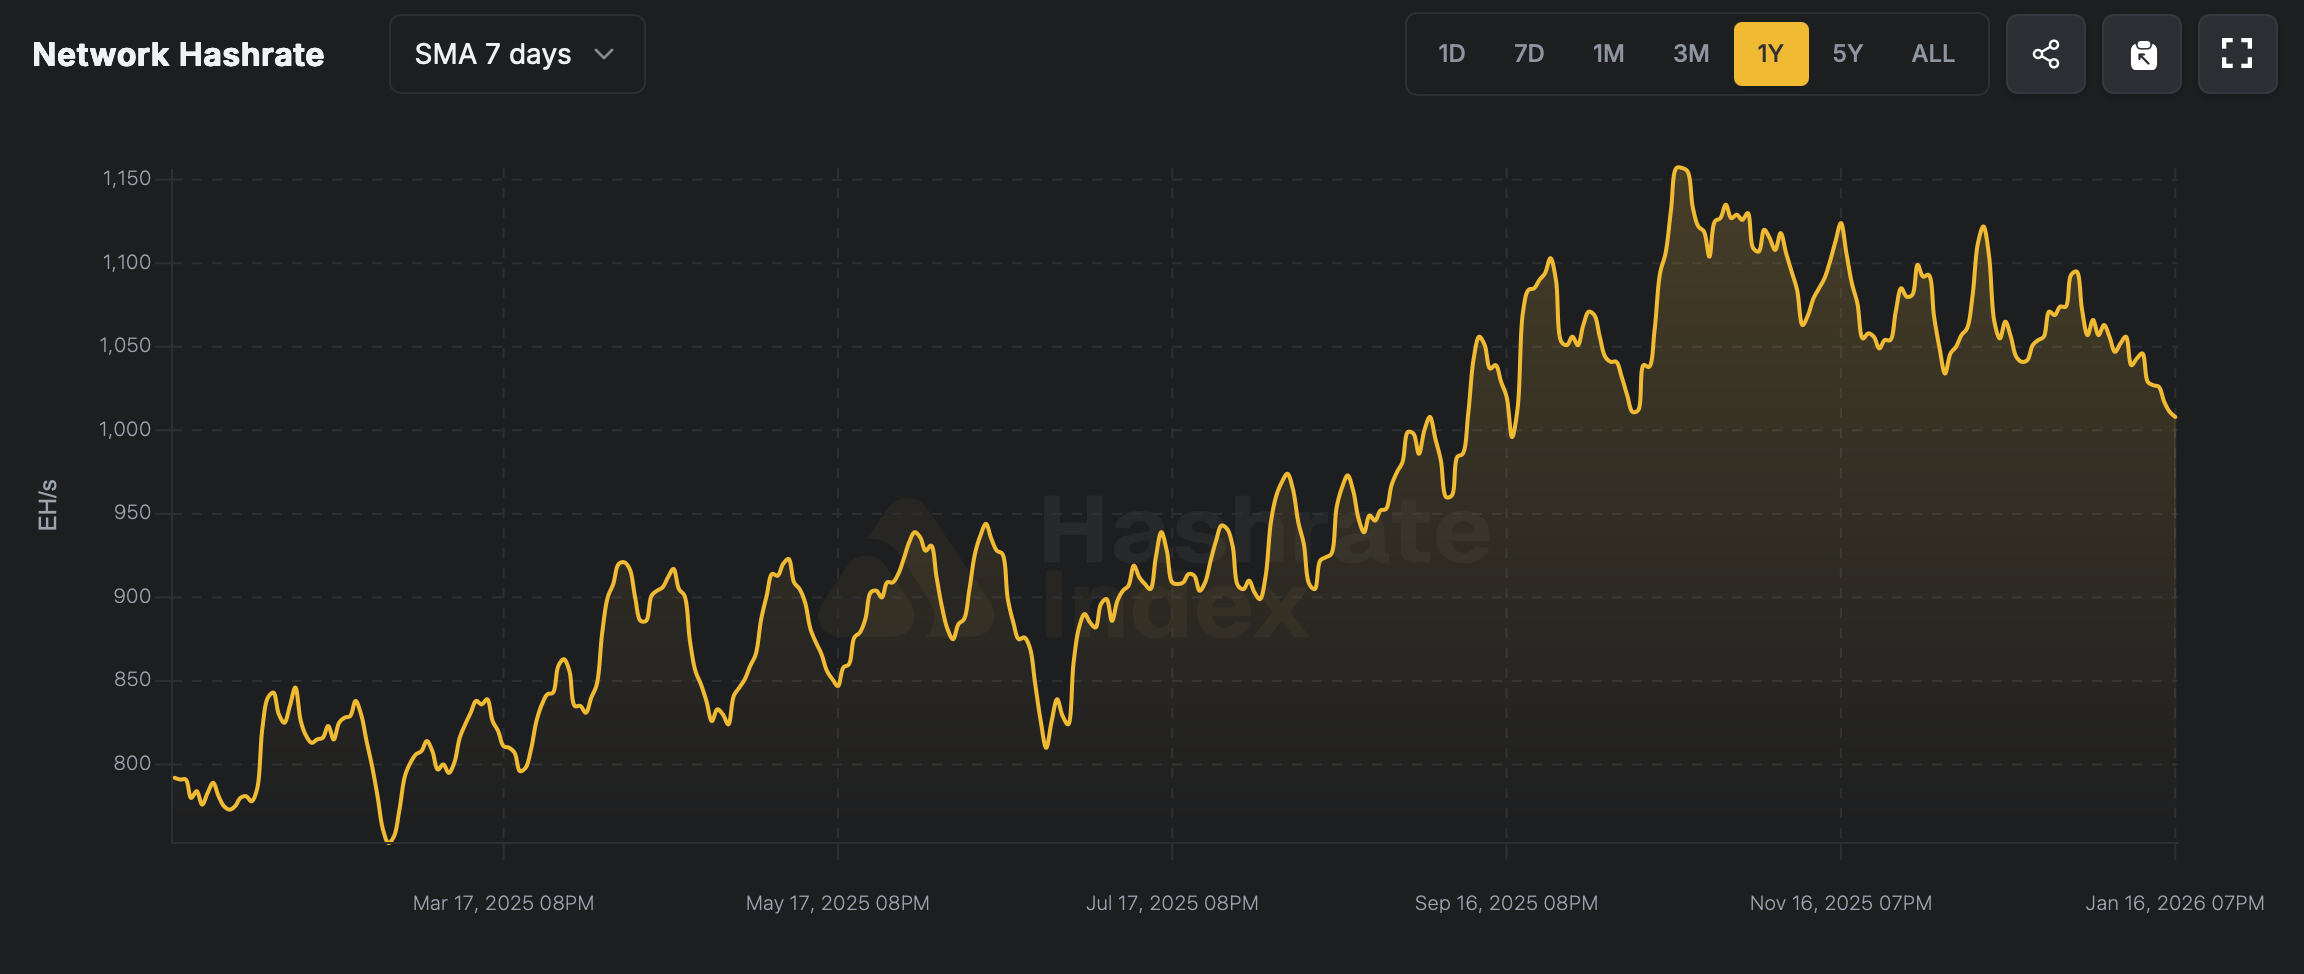Select the 1D time range
This screenshot has height=974, width=2304.
pyautogui.click(x=1451, y=54)
